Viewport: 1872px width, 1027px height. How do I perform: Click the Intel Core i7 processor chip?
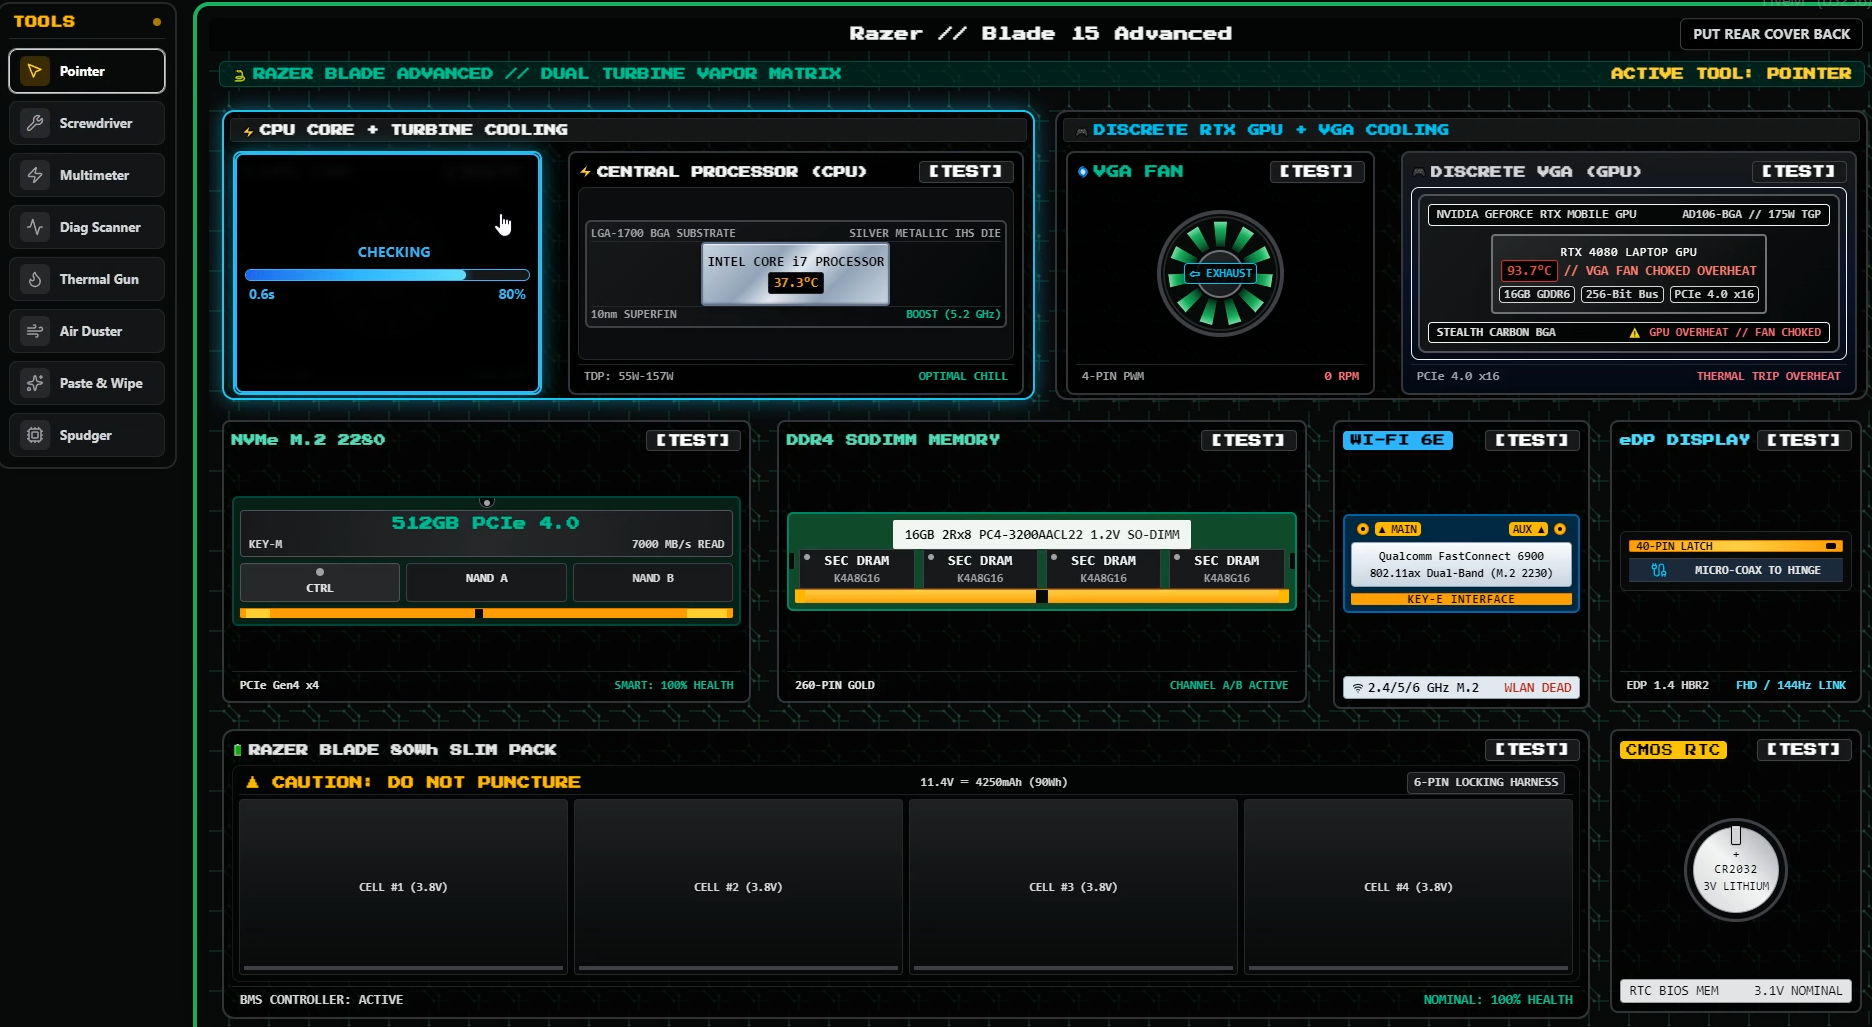tap(795, 273)
